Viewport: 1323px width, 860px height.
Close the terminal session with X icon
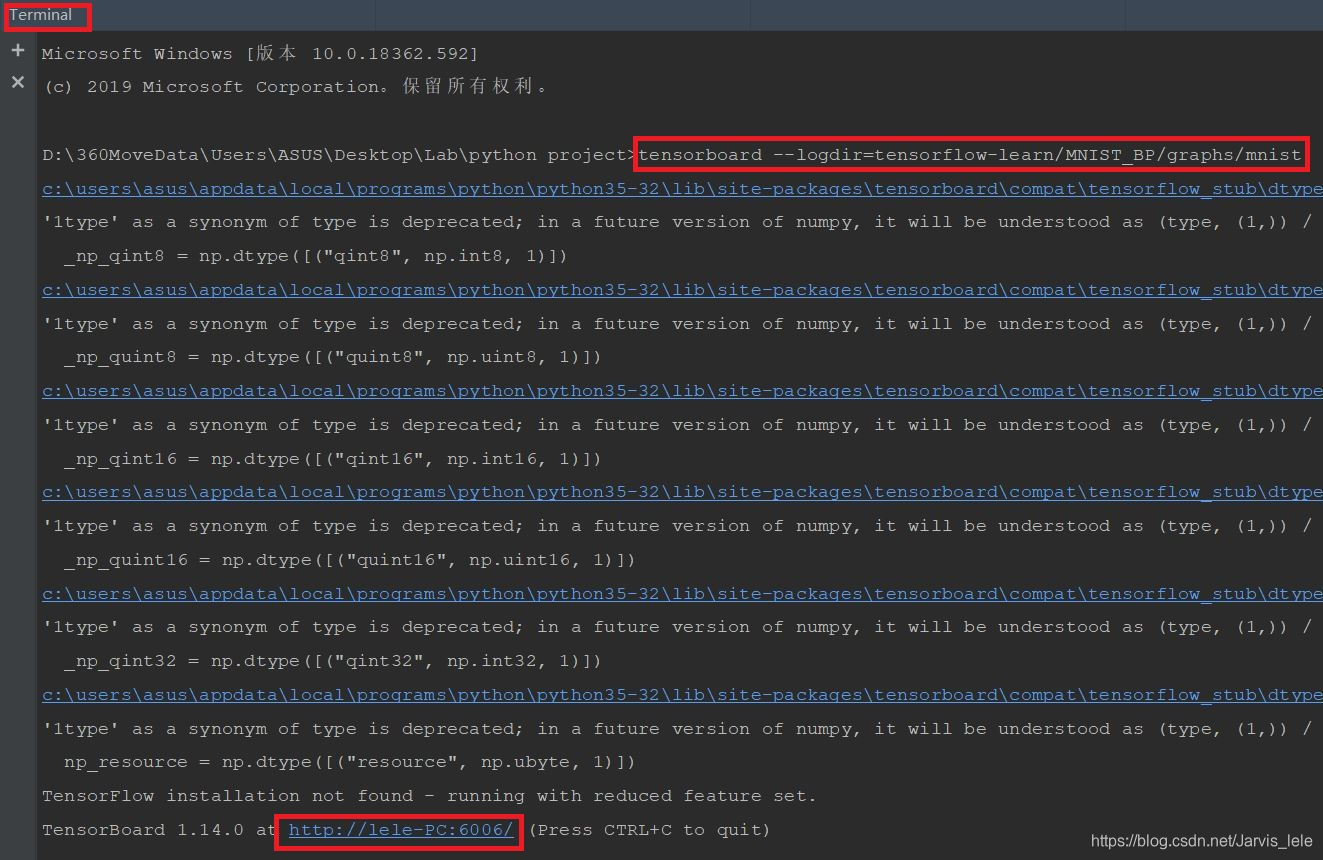(x=18, y=82)
